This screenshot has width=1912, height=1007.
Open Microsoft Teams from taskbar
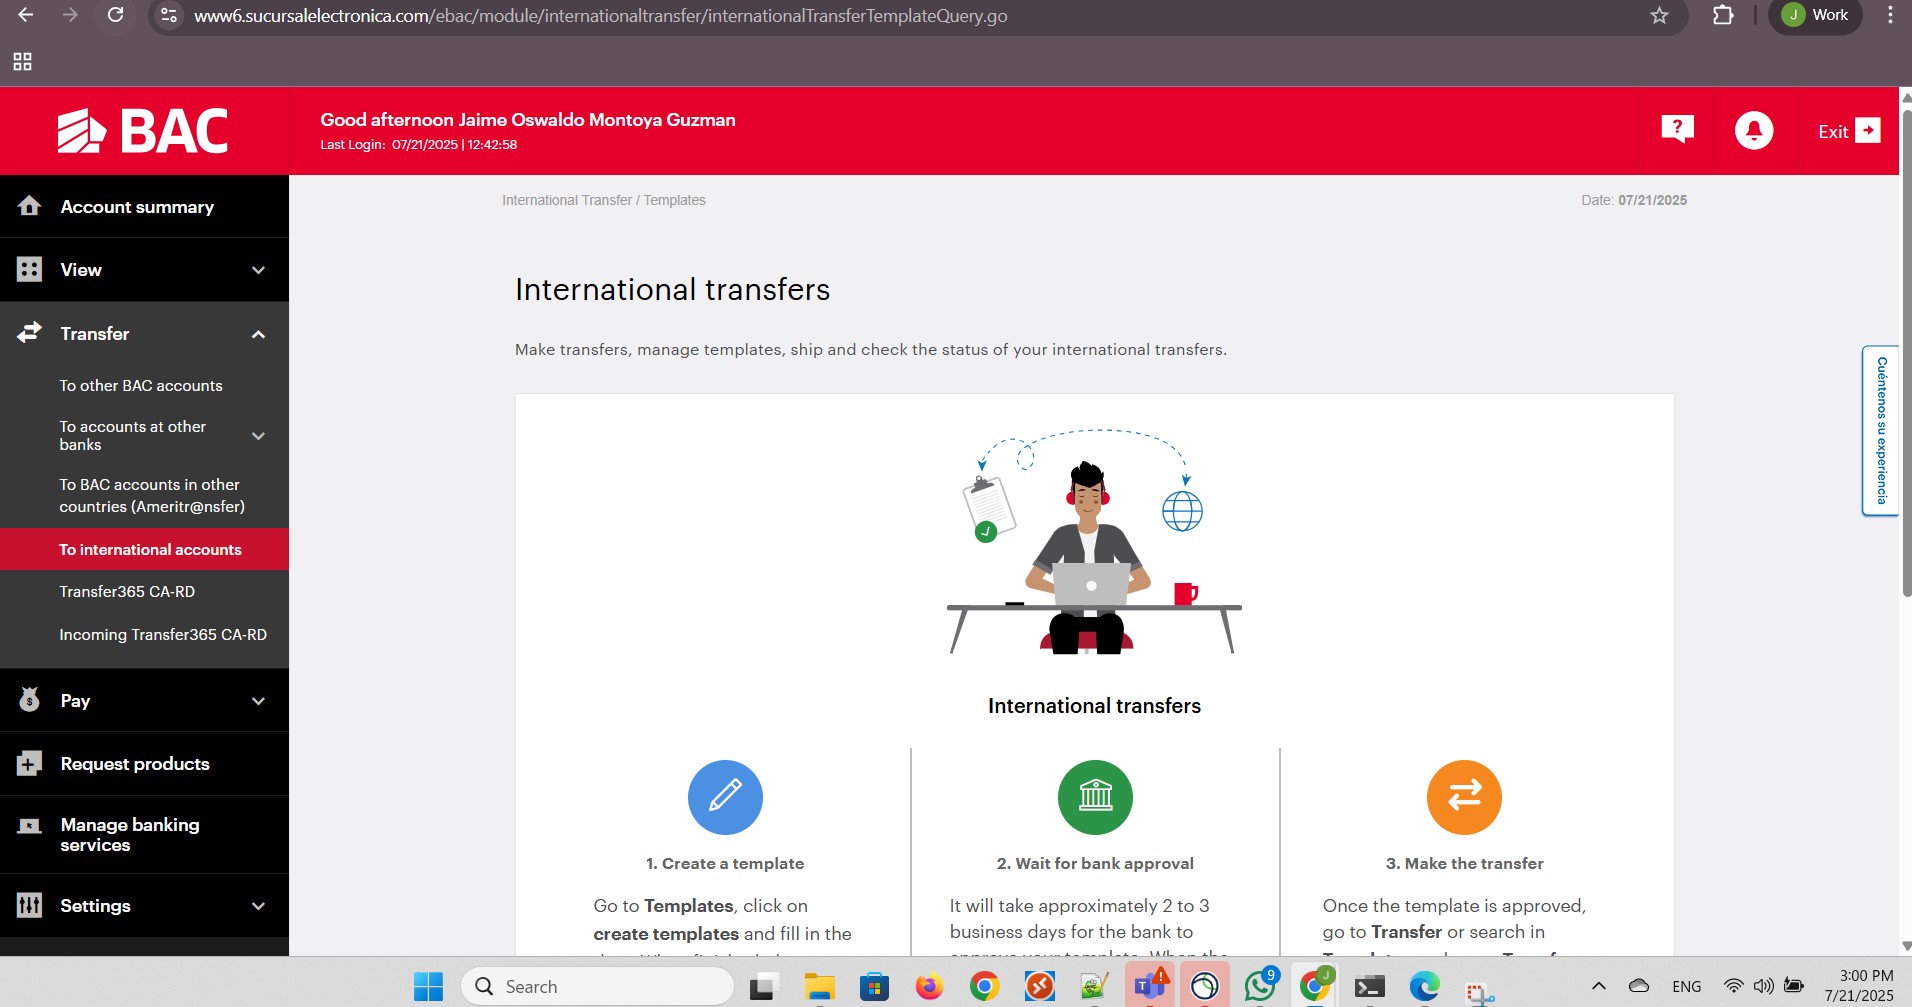(x=1149, y=987)
